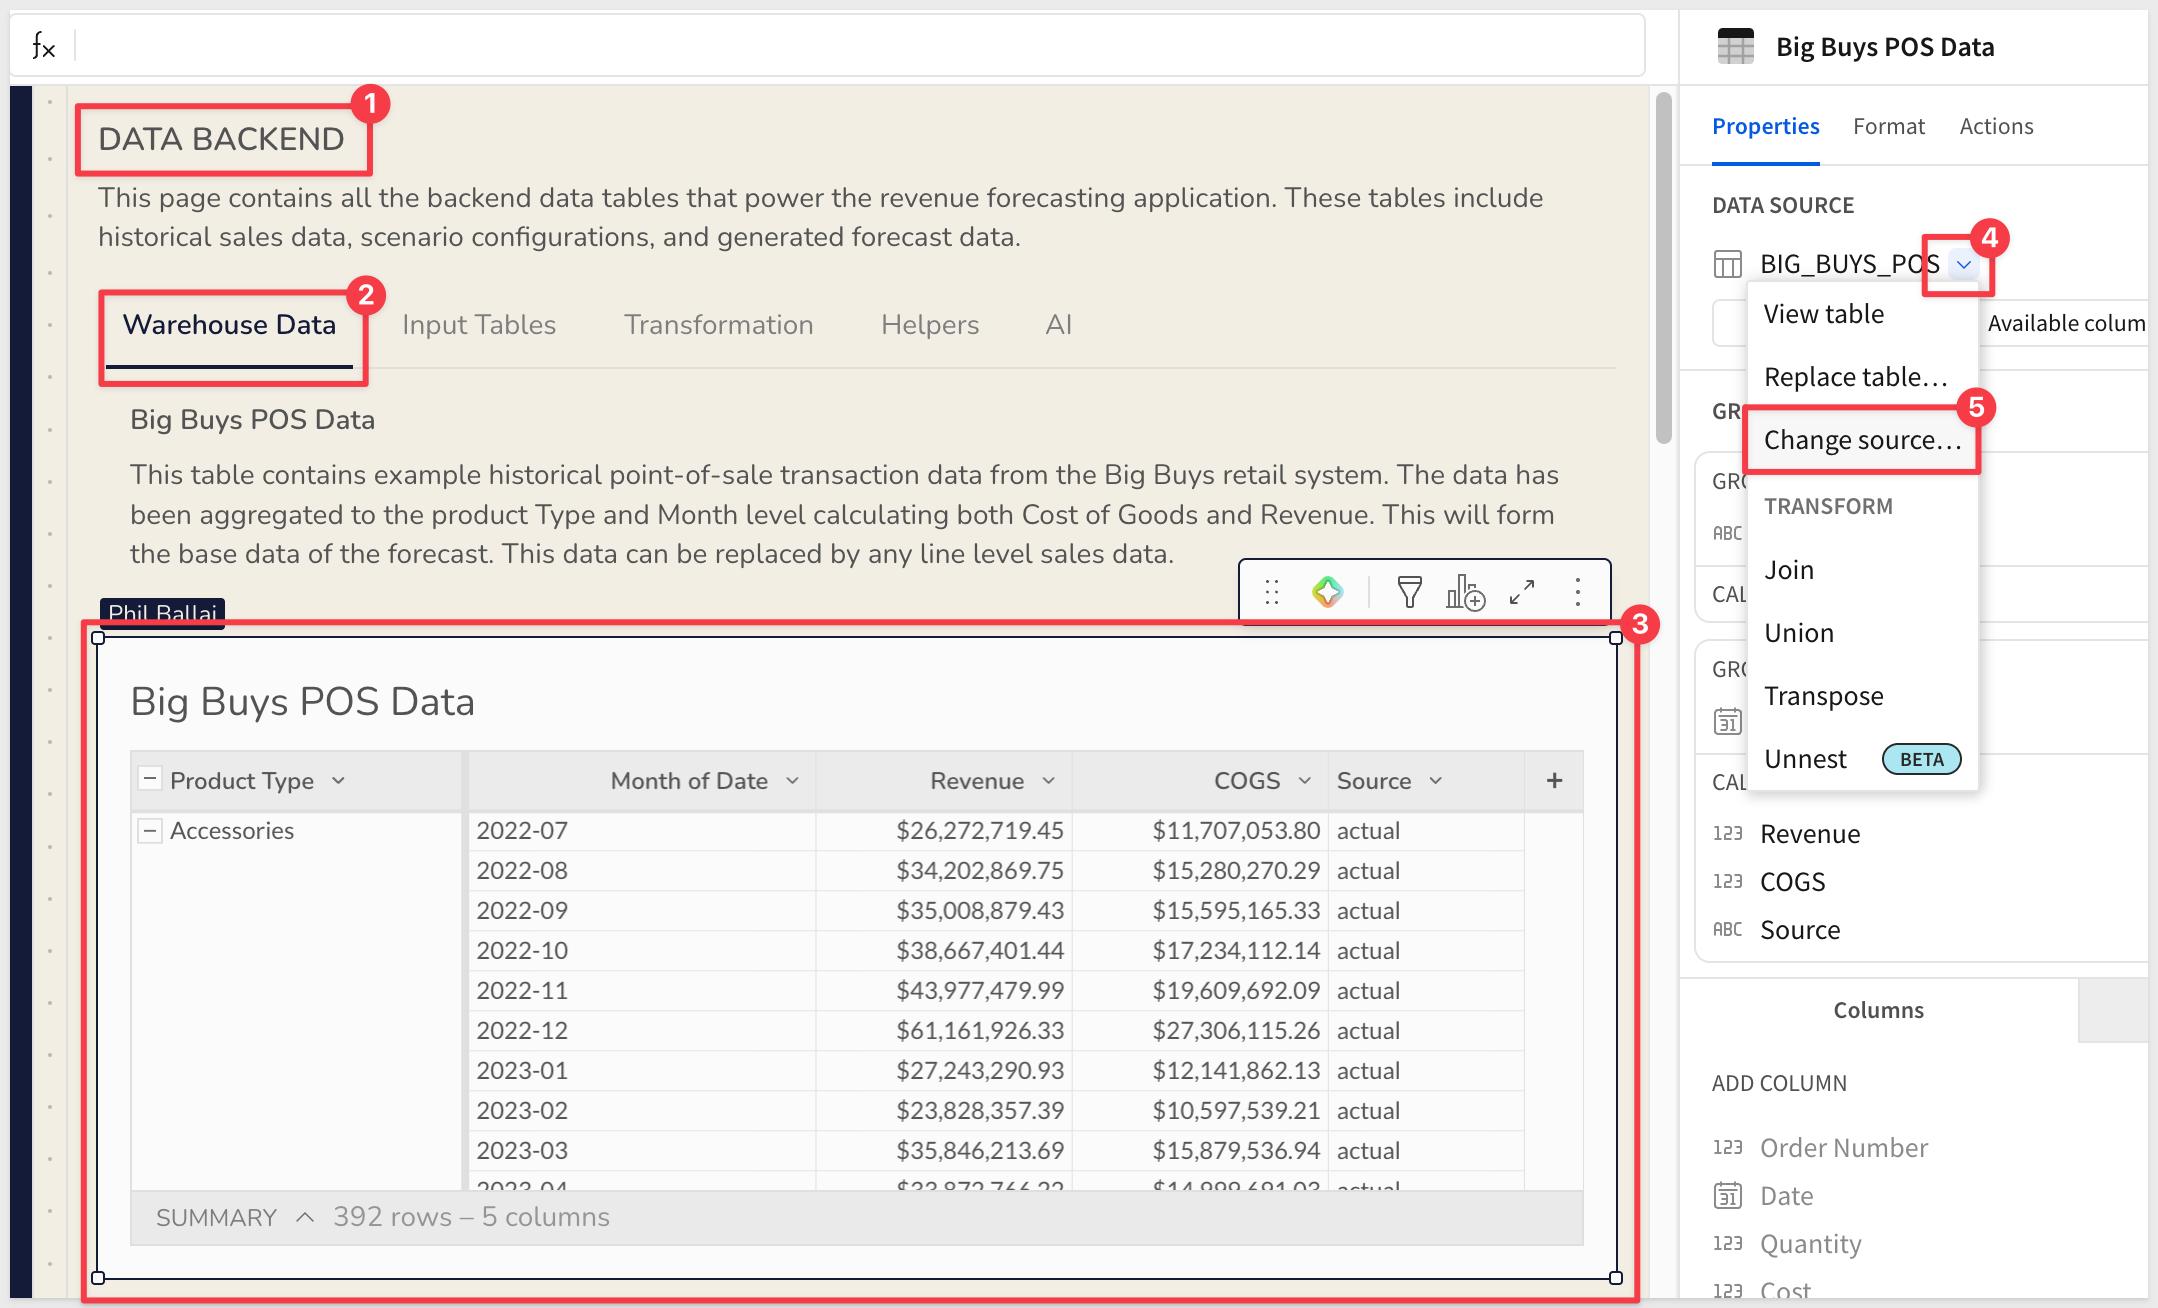Add the Date column
This screenshot has height=1308, width=2158.
pos(1787,1196)
